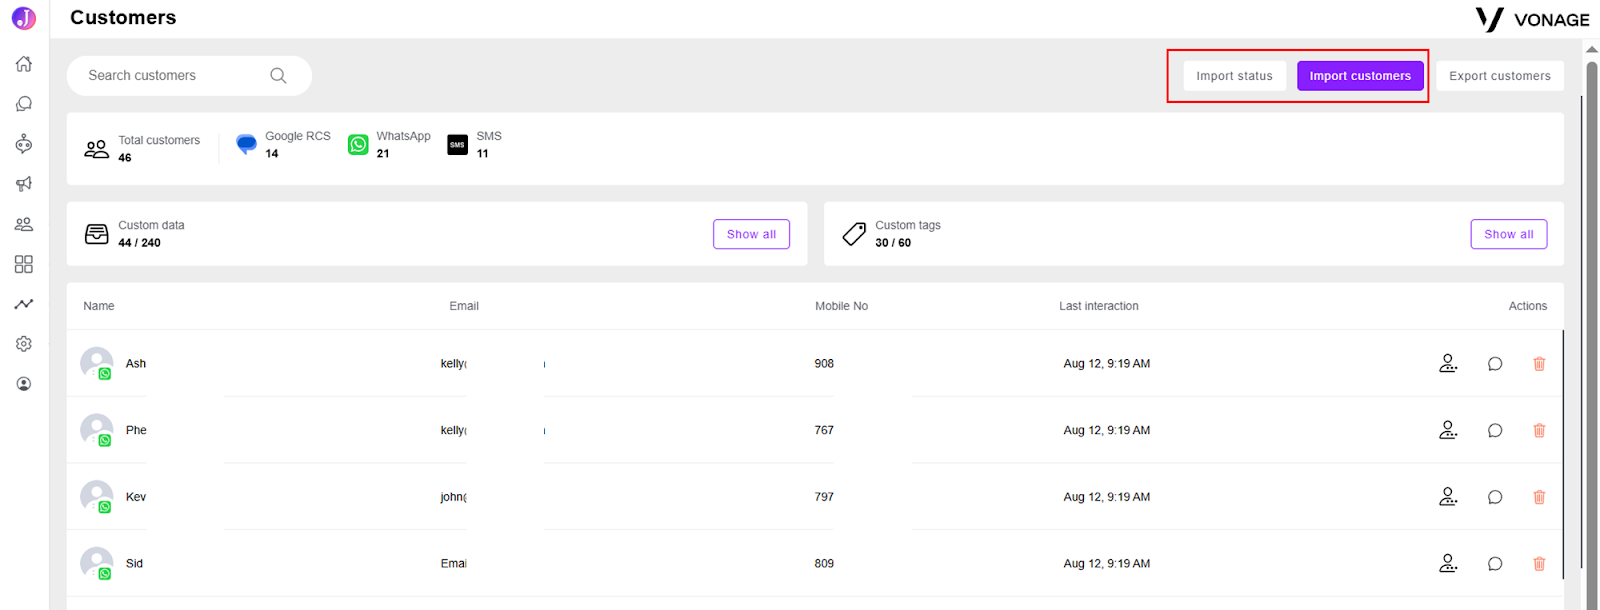The width and height of the screenshot is (1600, 610).
Task: Click mobile number 797
Action: coord(824,497)
